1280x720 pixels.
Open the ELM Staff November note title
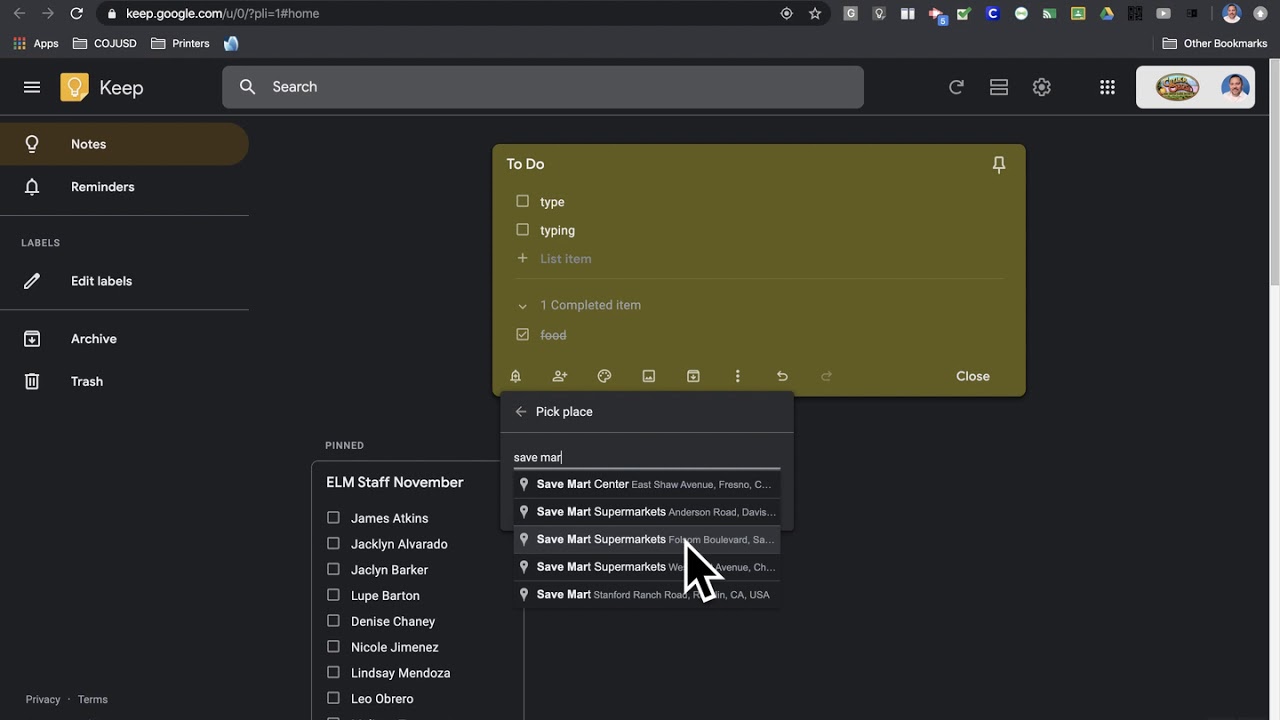(x=395, y=482)
